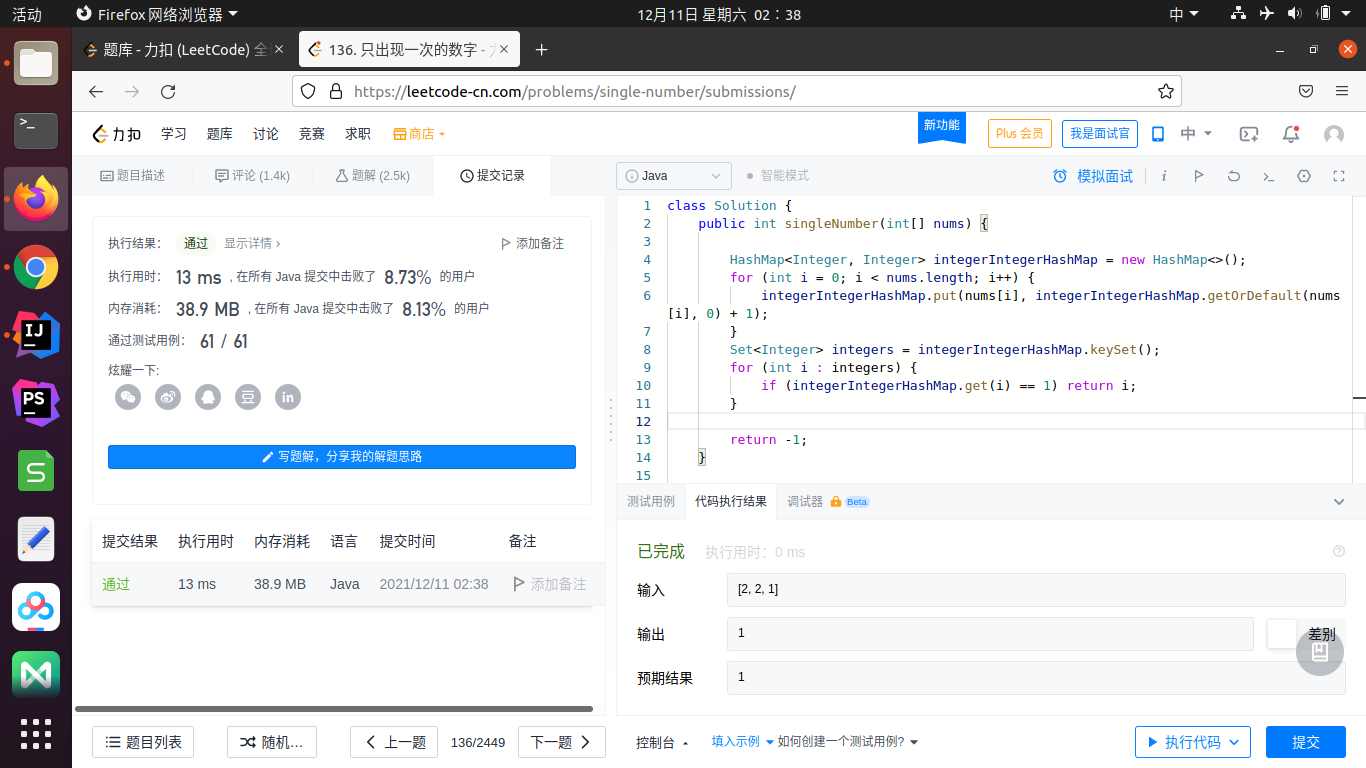
Task: Click 执行代码 run code button
Action: 1193,742
